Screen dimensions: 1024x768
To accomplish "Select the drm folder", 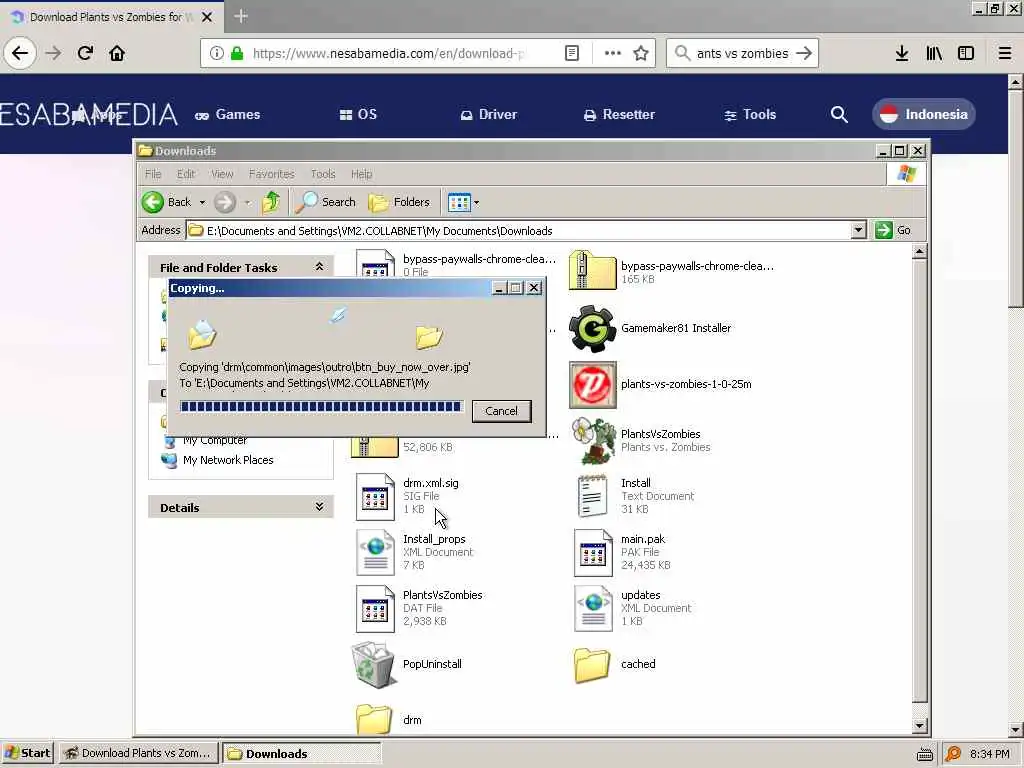I will tap(374, 720).
